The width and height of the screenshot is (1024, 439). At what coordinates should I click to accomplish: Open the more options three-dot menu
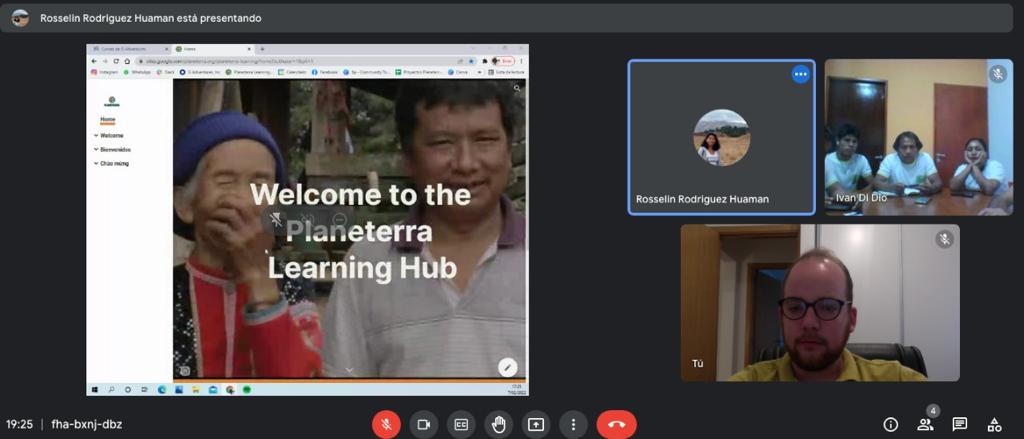click(x=573, y=425)
